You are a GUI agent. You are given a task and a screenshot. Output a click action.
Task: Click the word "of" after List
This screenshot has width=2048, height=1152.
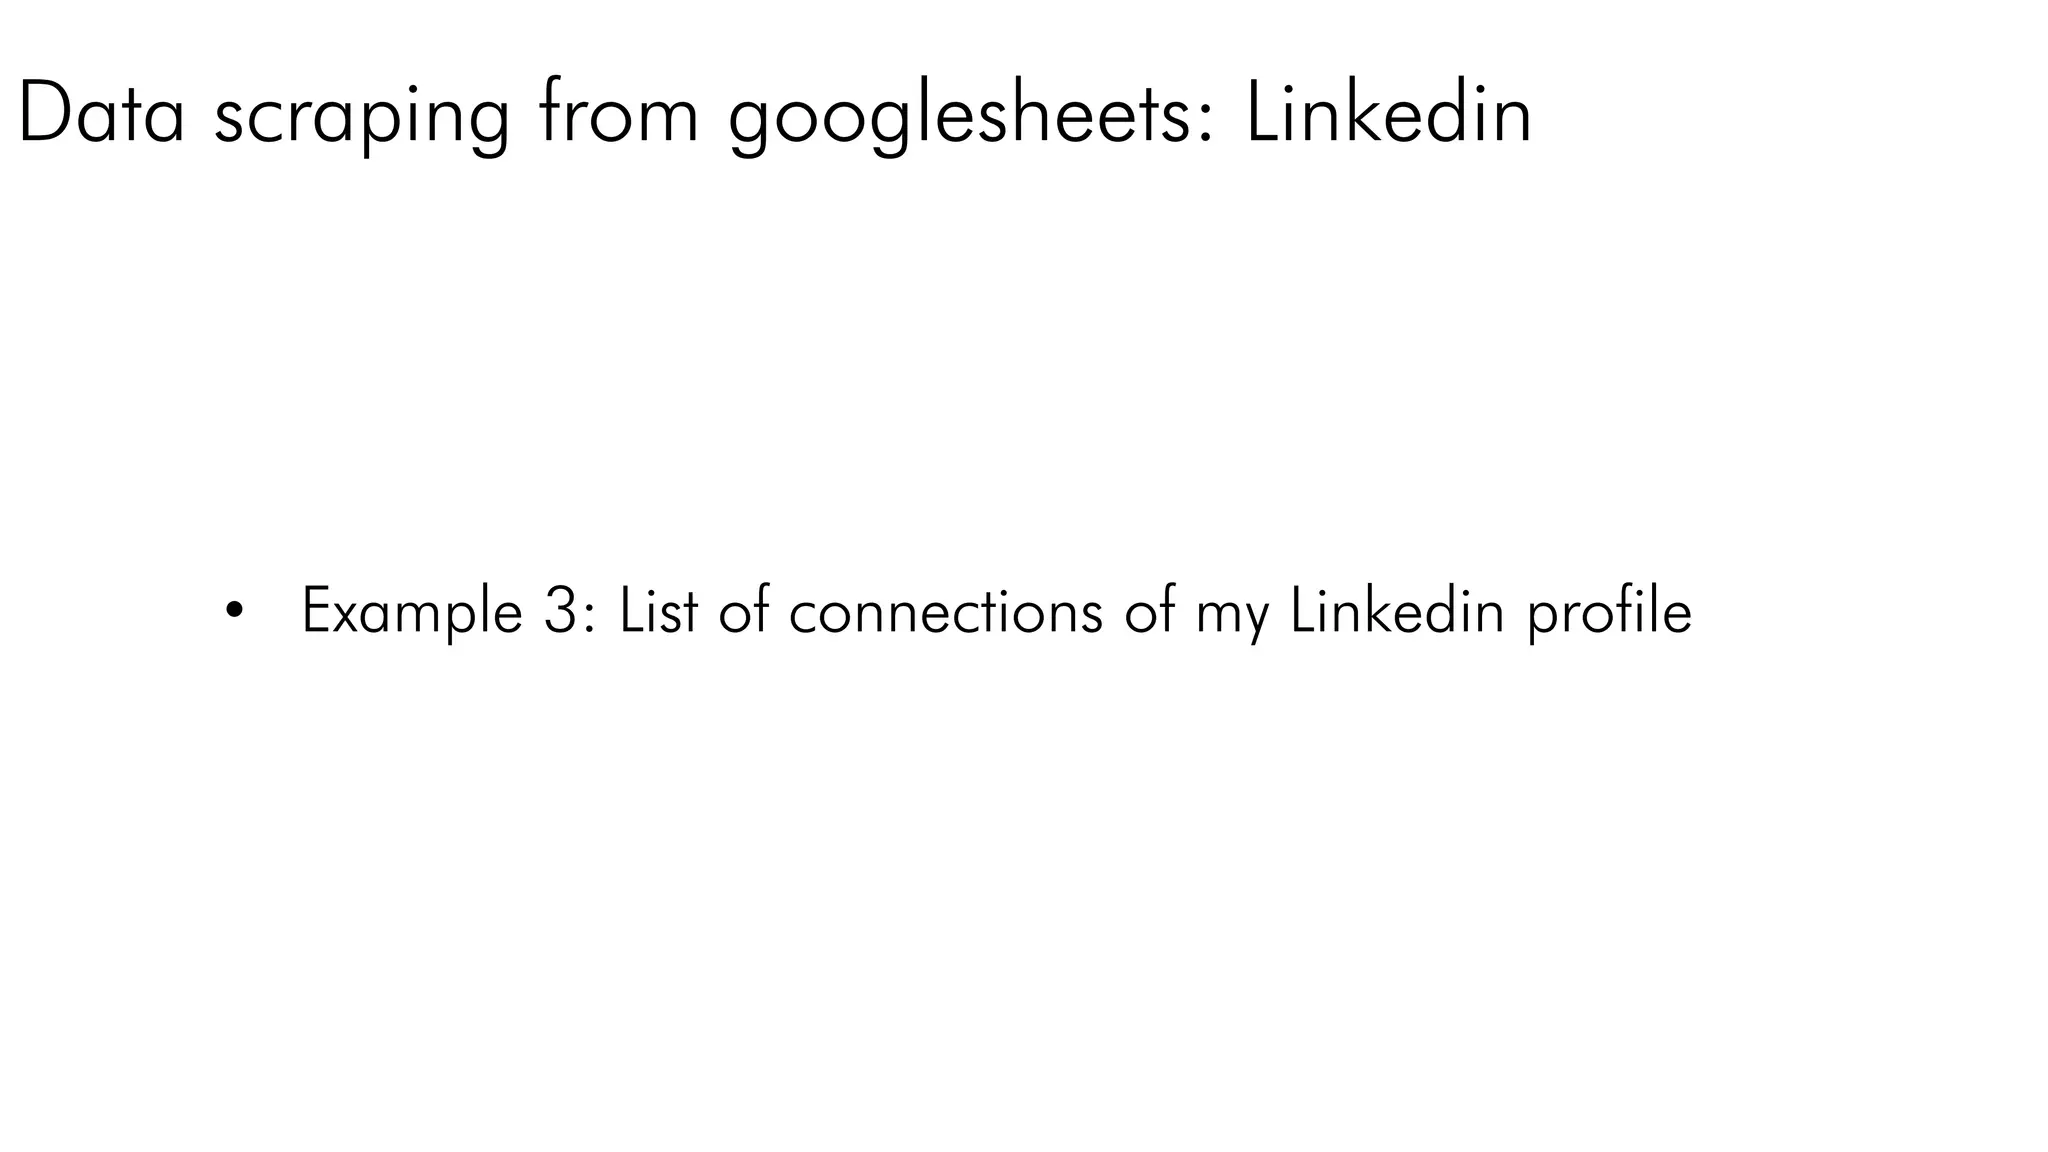[x=744, y=610]
